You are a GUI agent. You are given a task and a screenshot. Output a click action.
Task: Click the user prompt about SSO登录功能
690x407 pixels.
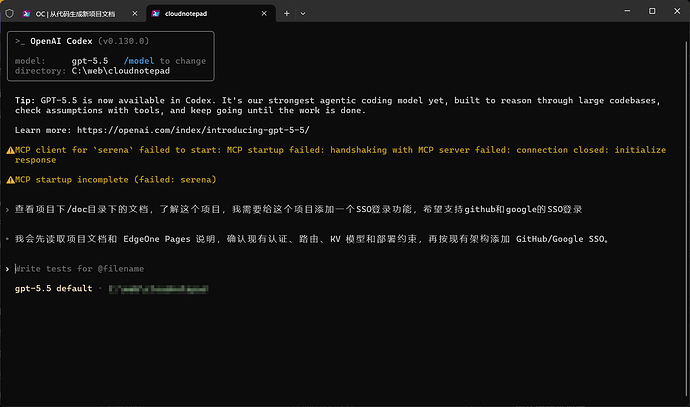point(298,209)
